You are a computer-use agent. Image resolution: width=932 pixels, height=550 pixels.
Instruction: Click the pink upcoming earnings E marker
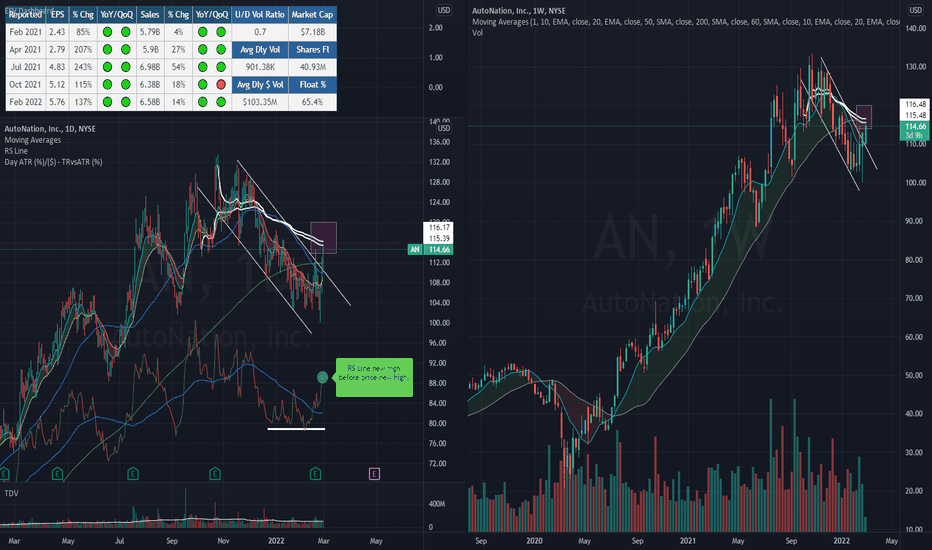click(x=374, y=473)
